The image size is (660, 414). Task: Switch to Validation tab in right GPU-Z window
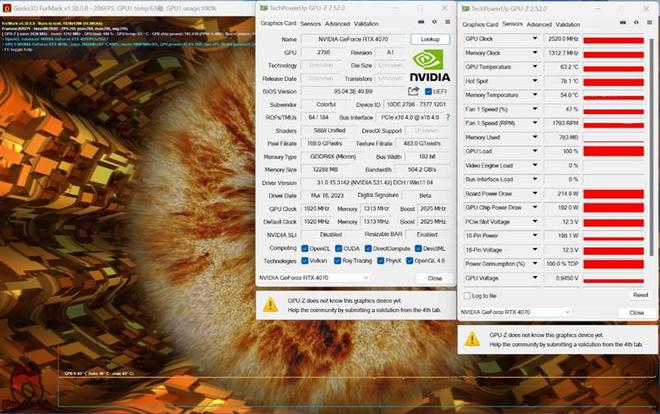pyautogui.click(x=568, y=24)
